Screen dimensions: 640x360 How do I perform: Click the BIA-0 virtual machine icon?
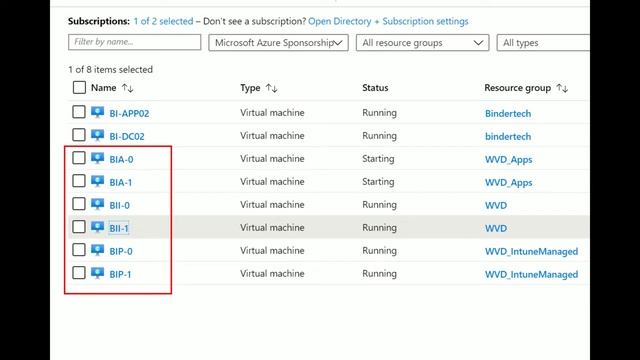tap(98, 158)
